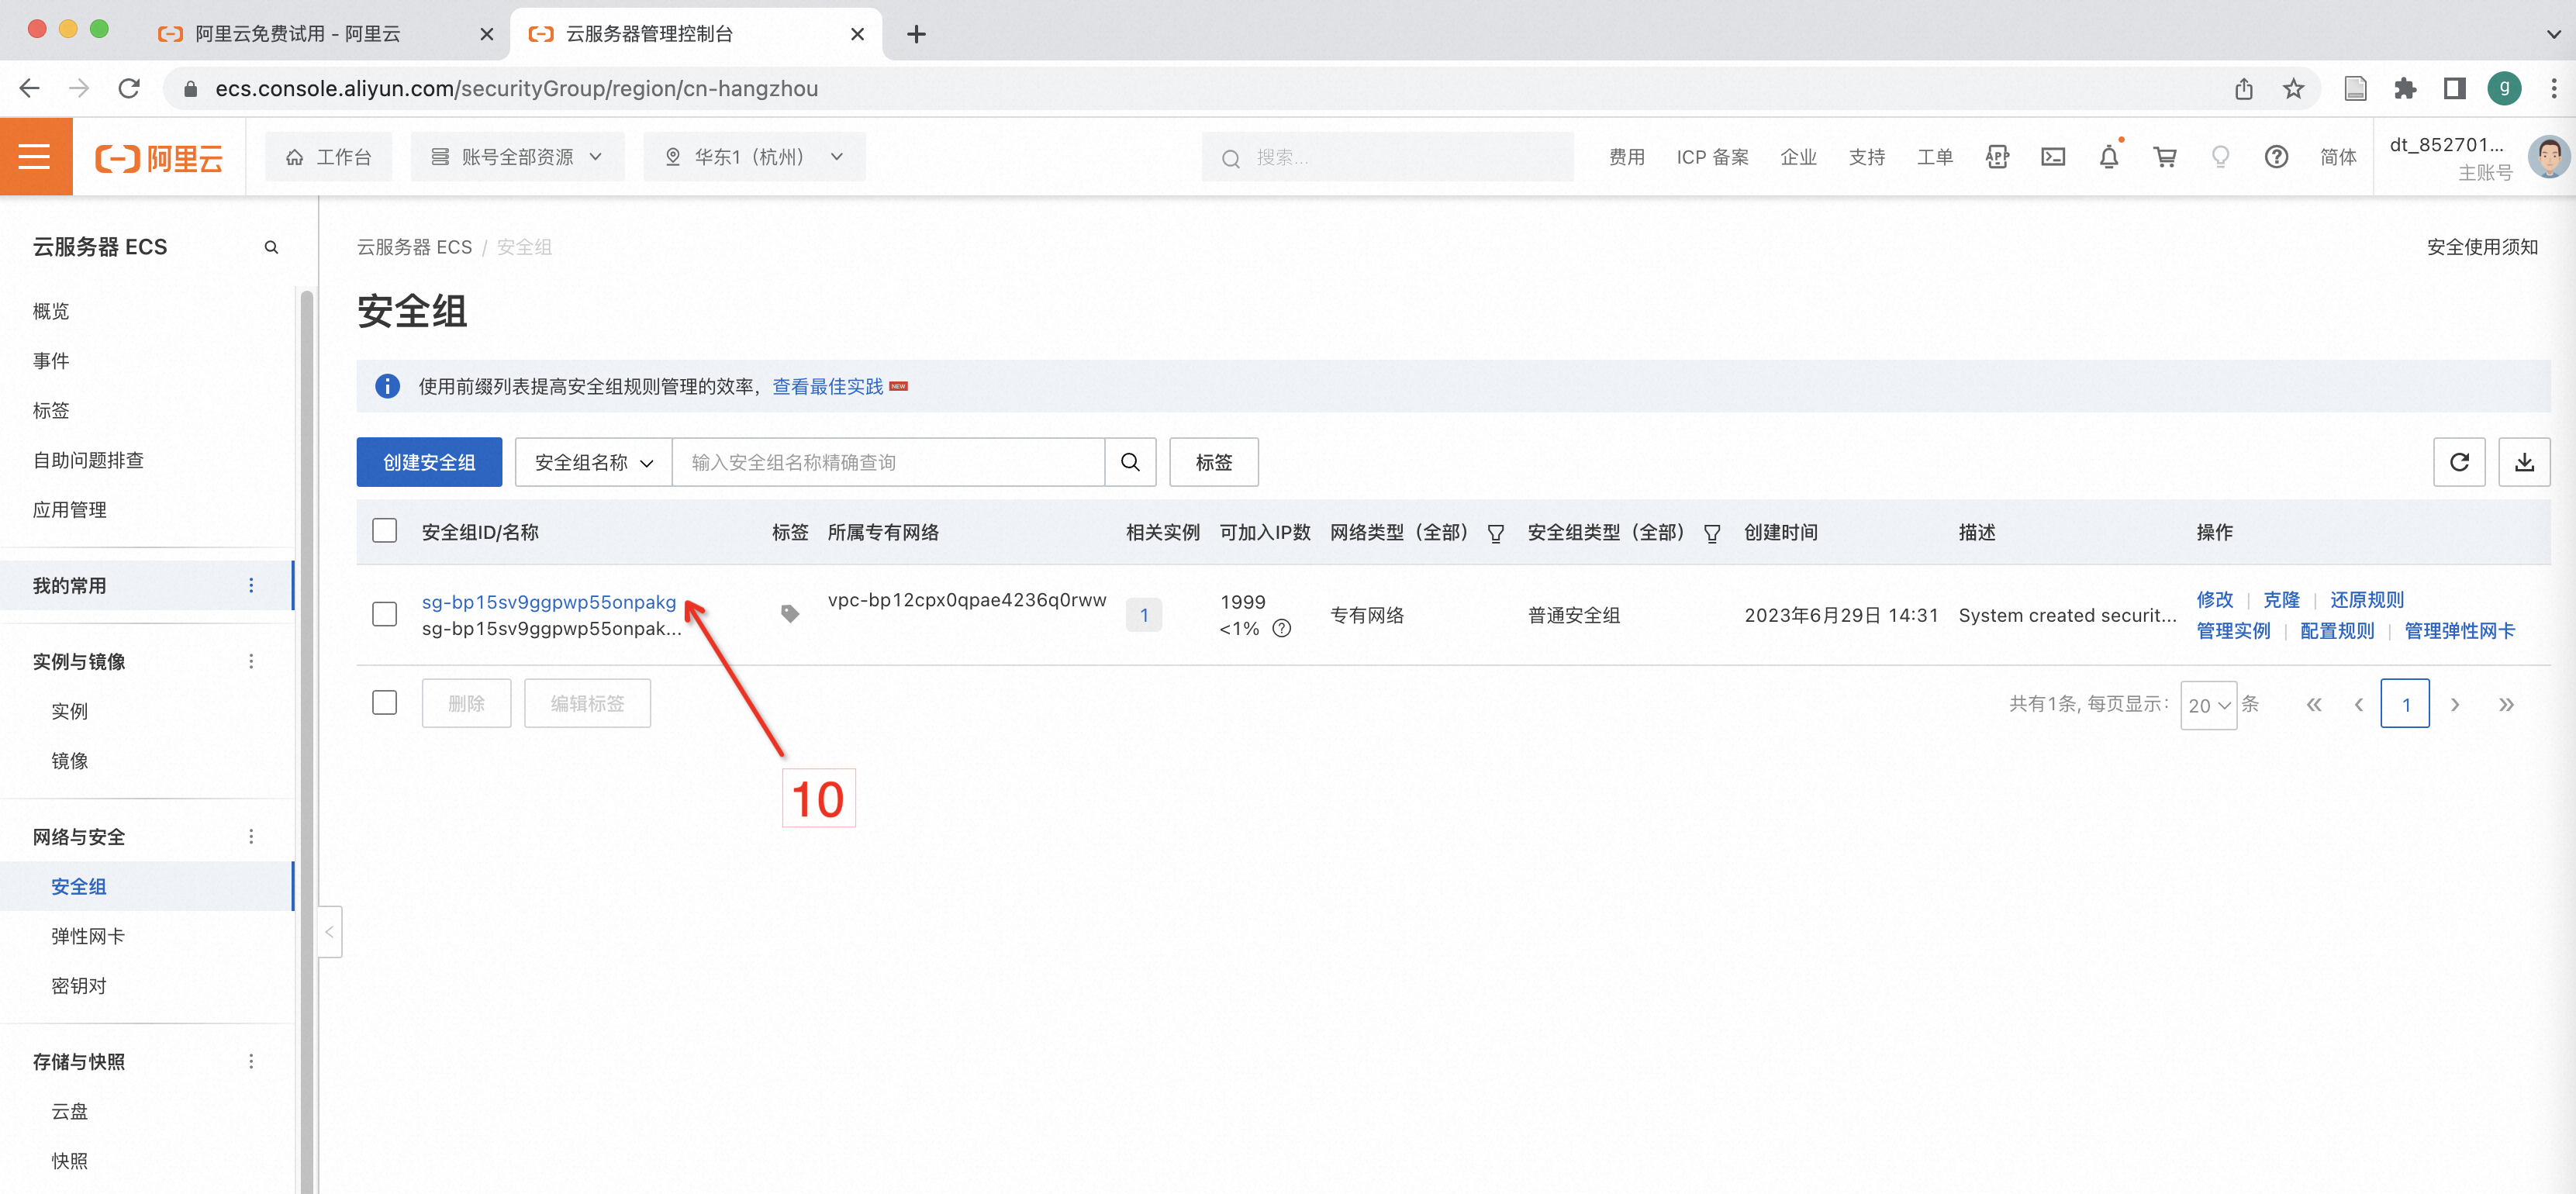
Task: Open the 20 per-page size dropdown
Action: (x=2207, y=705)
